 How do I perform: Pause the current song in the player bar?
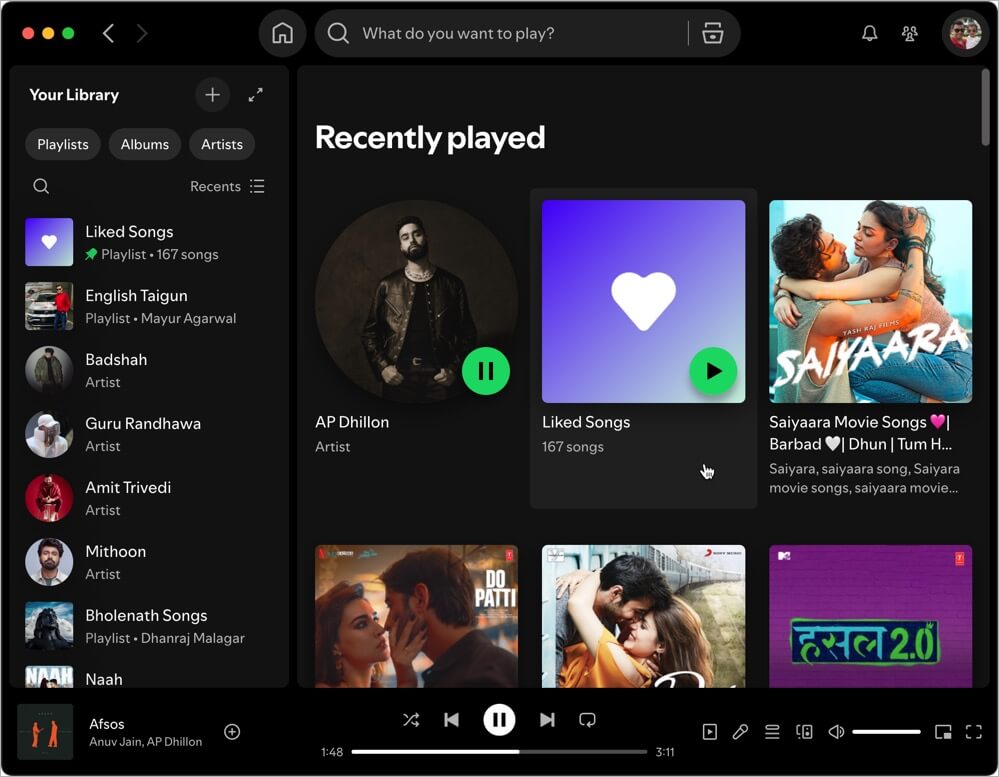(x=499, y=720)
